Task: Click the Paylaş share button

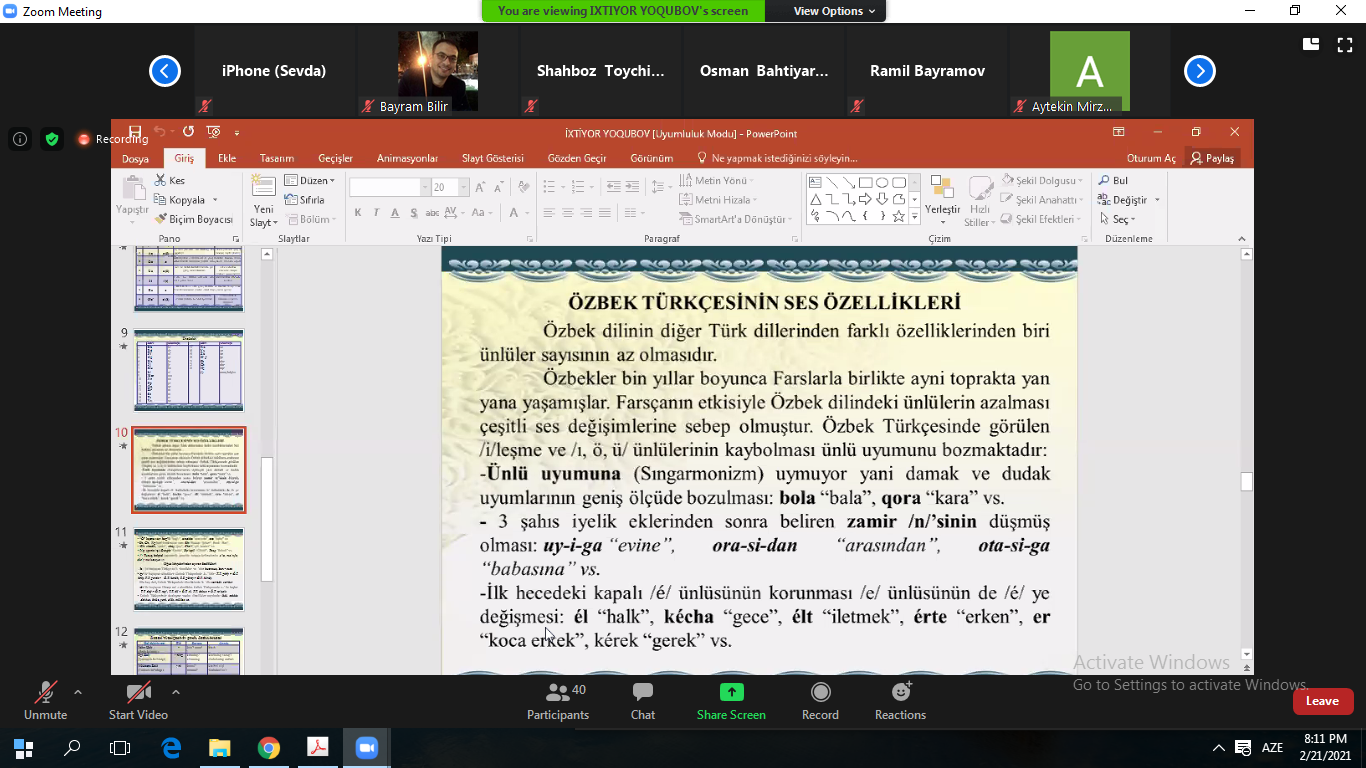Action: click(x=1212, y=158)
